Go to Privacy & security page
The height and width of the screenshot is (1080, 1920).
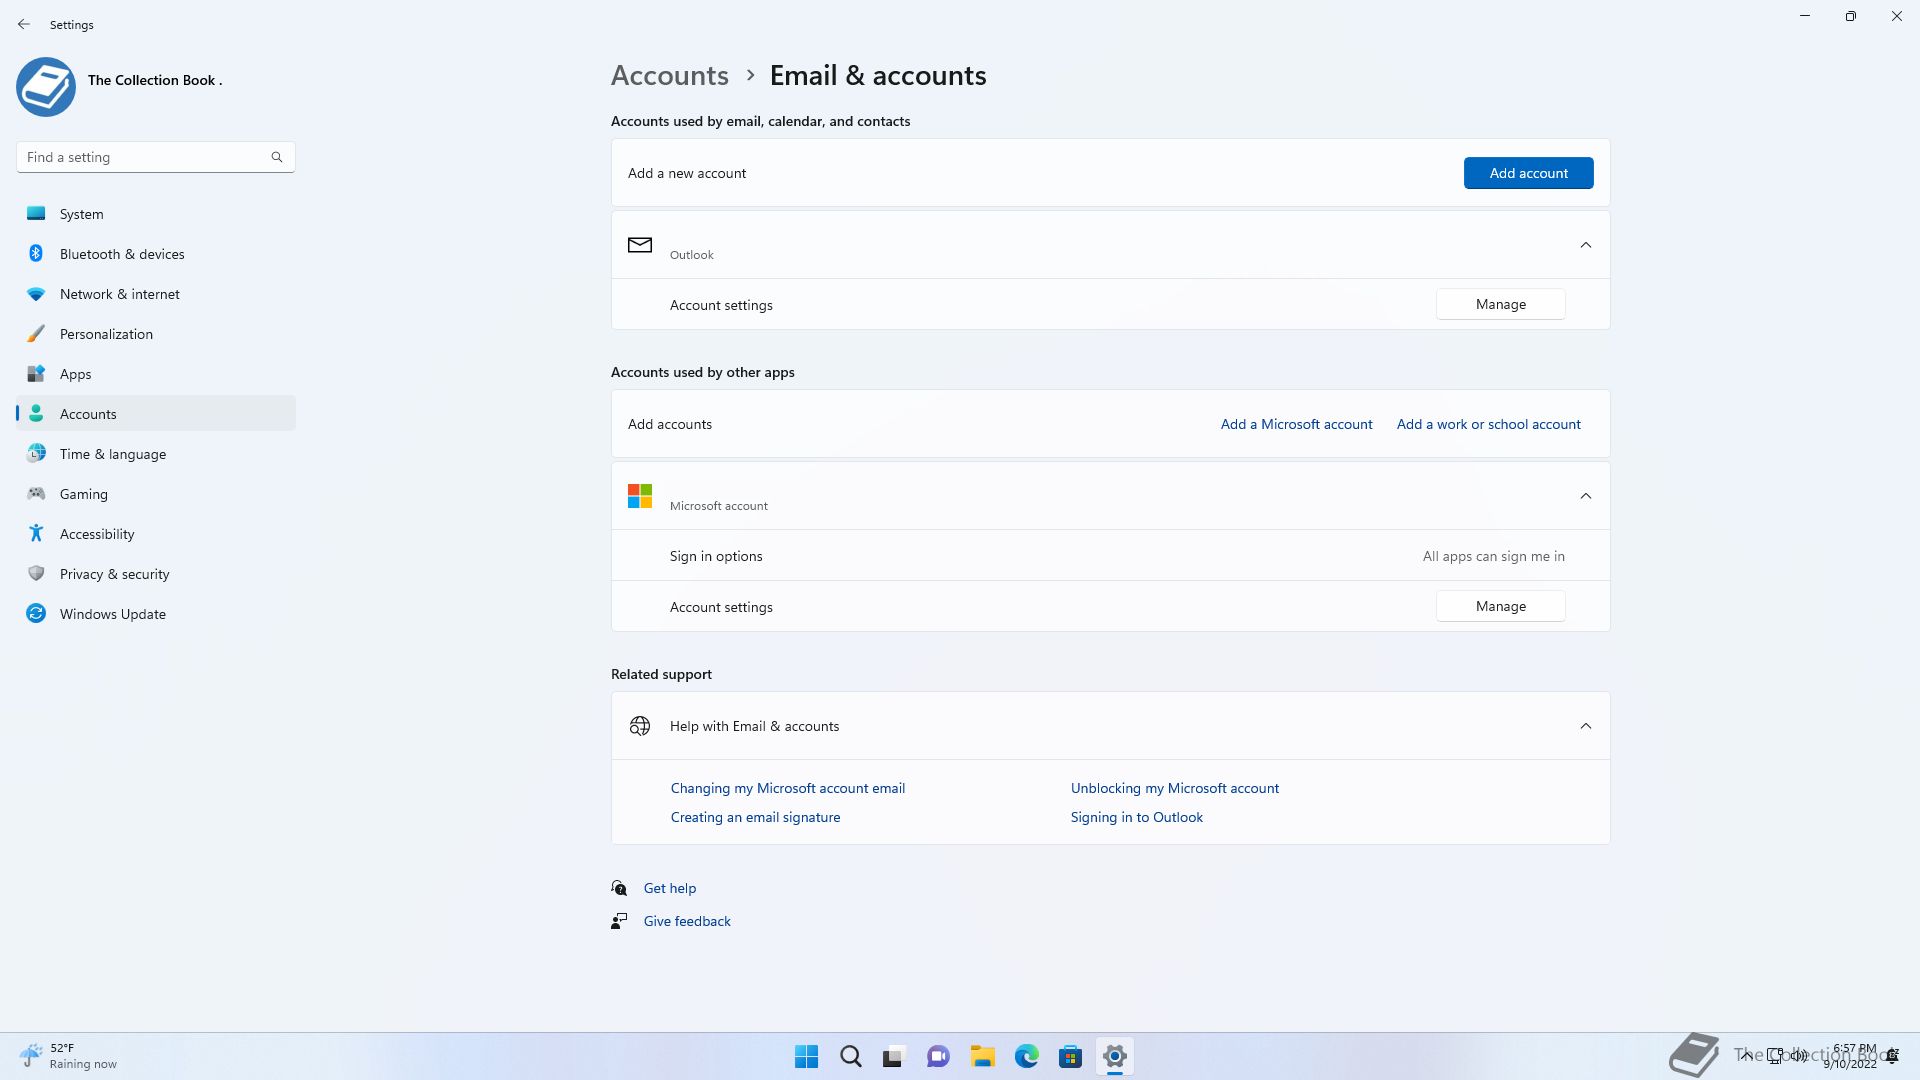(114, 574)
